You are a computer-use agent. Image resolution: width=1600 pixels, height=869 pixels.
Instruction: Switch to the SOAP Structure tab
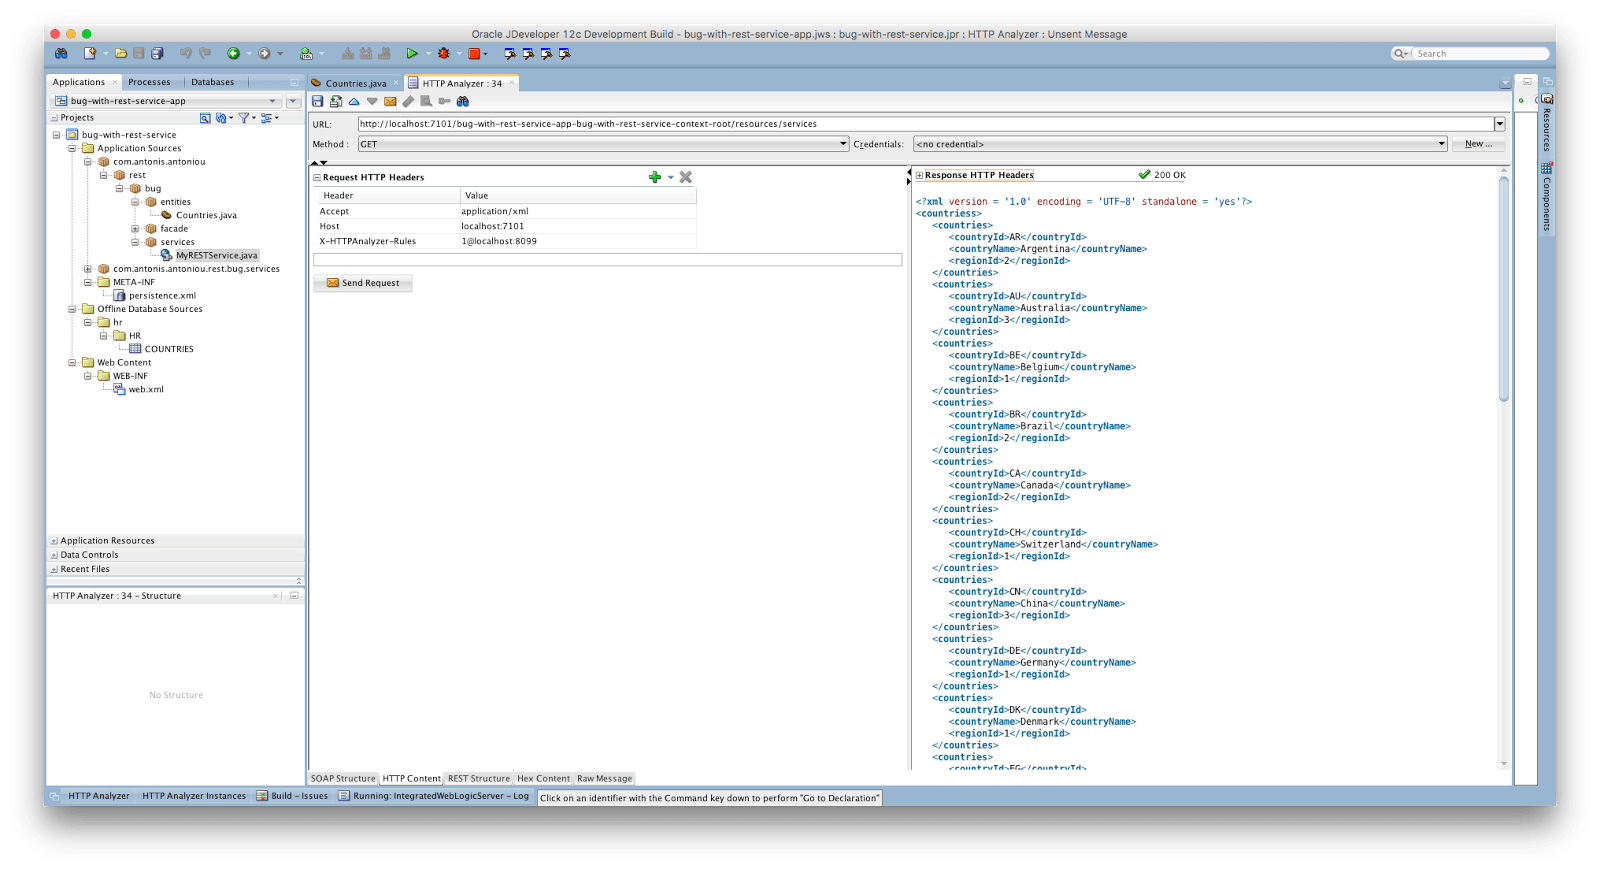click(x=343, y=778)
